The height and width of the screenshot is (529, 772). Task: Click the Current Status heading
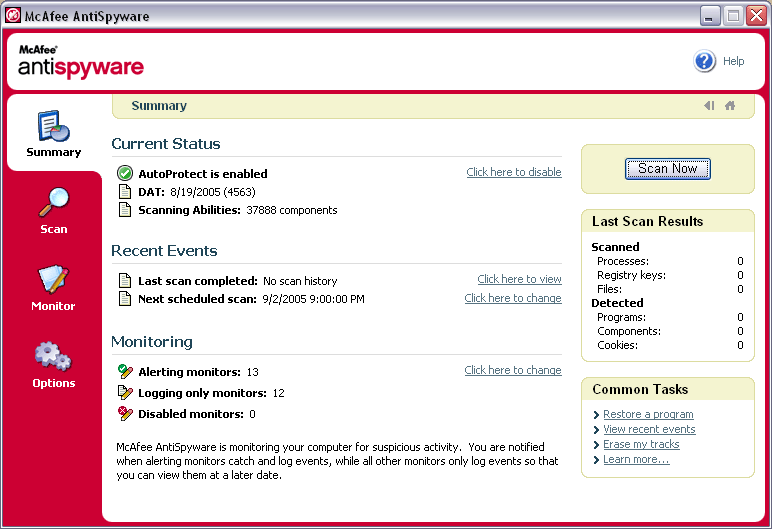pos(166,144)
